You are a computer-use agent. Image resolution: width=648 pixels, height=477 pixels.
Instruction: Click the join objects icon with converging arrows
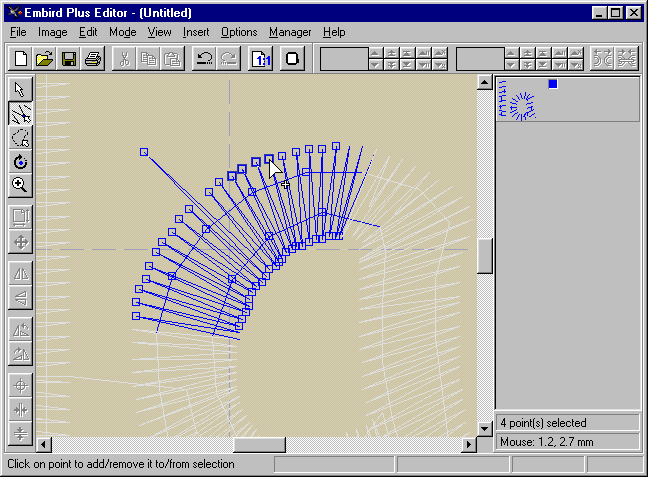point(627,58)
